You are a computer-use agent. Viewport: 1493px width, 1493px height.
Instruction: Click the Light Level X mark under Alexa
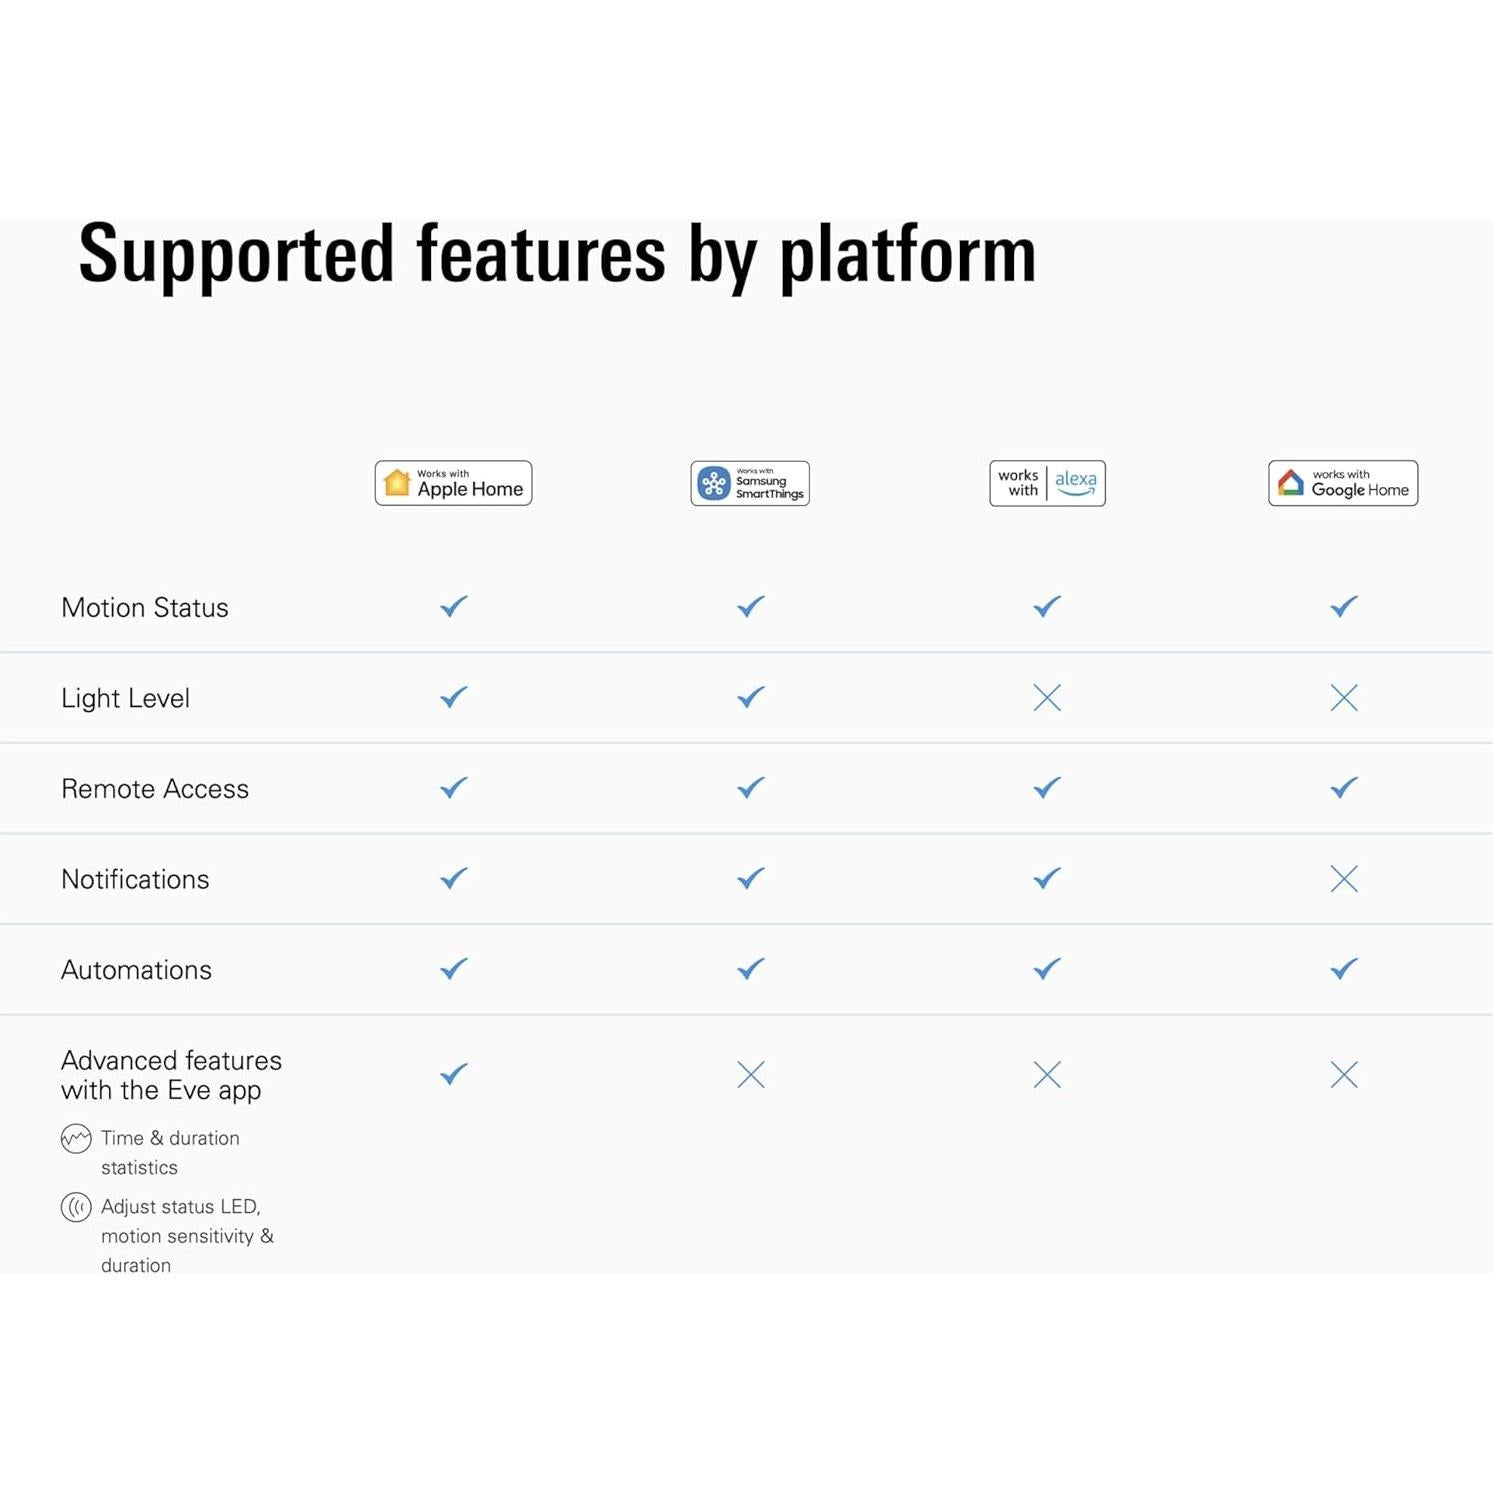[1047, 697]
